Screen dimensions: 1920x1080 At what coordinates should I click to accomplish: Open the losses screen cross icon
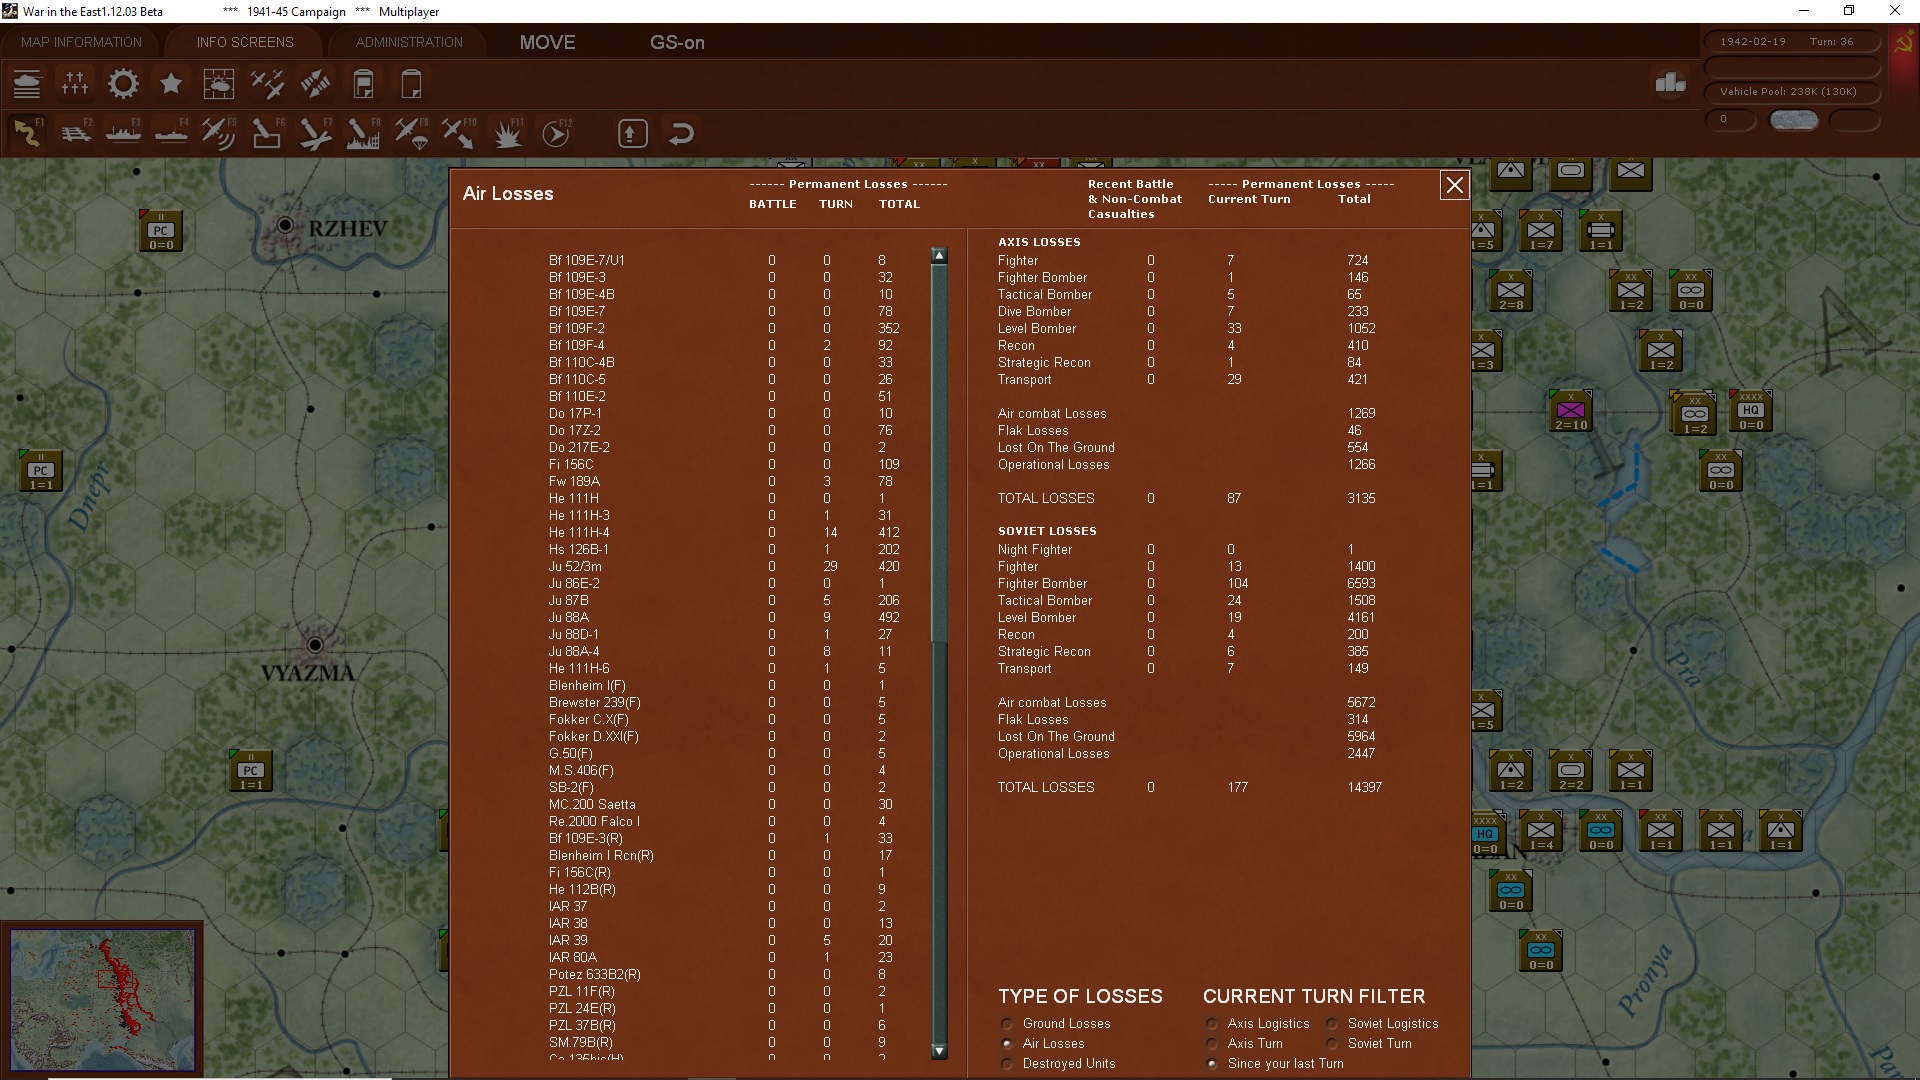(75, 84)
